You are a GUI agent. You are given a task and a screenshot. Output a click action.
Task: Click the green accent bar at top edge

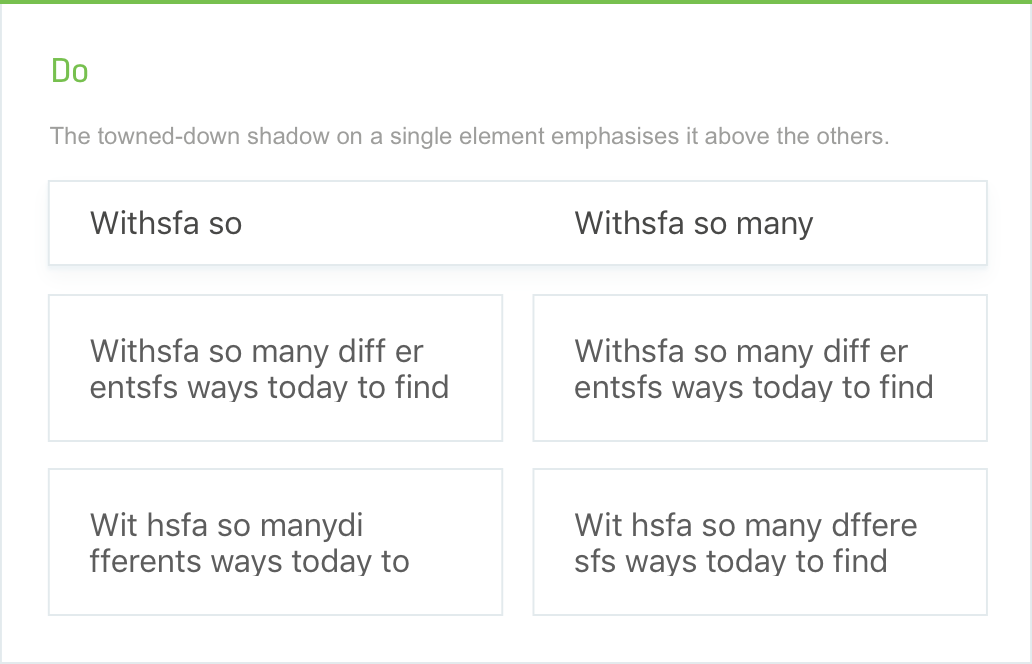click(516, 2)
